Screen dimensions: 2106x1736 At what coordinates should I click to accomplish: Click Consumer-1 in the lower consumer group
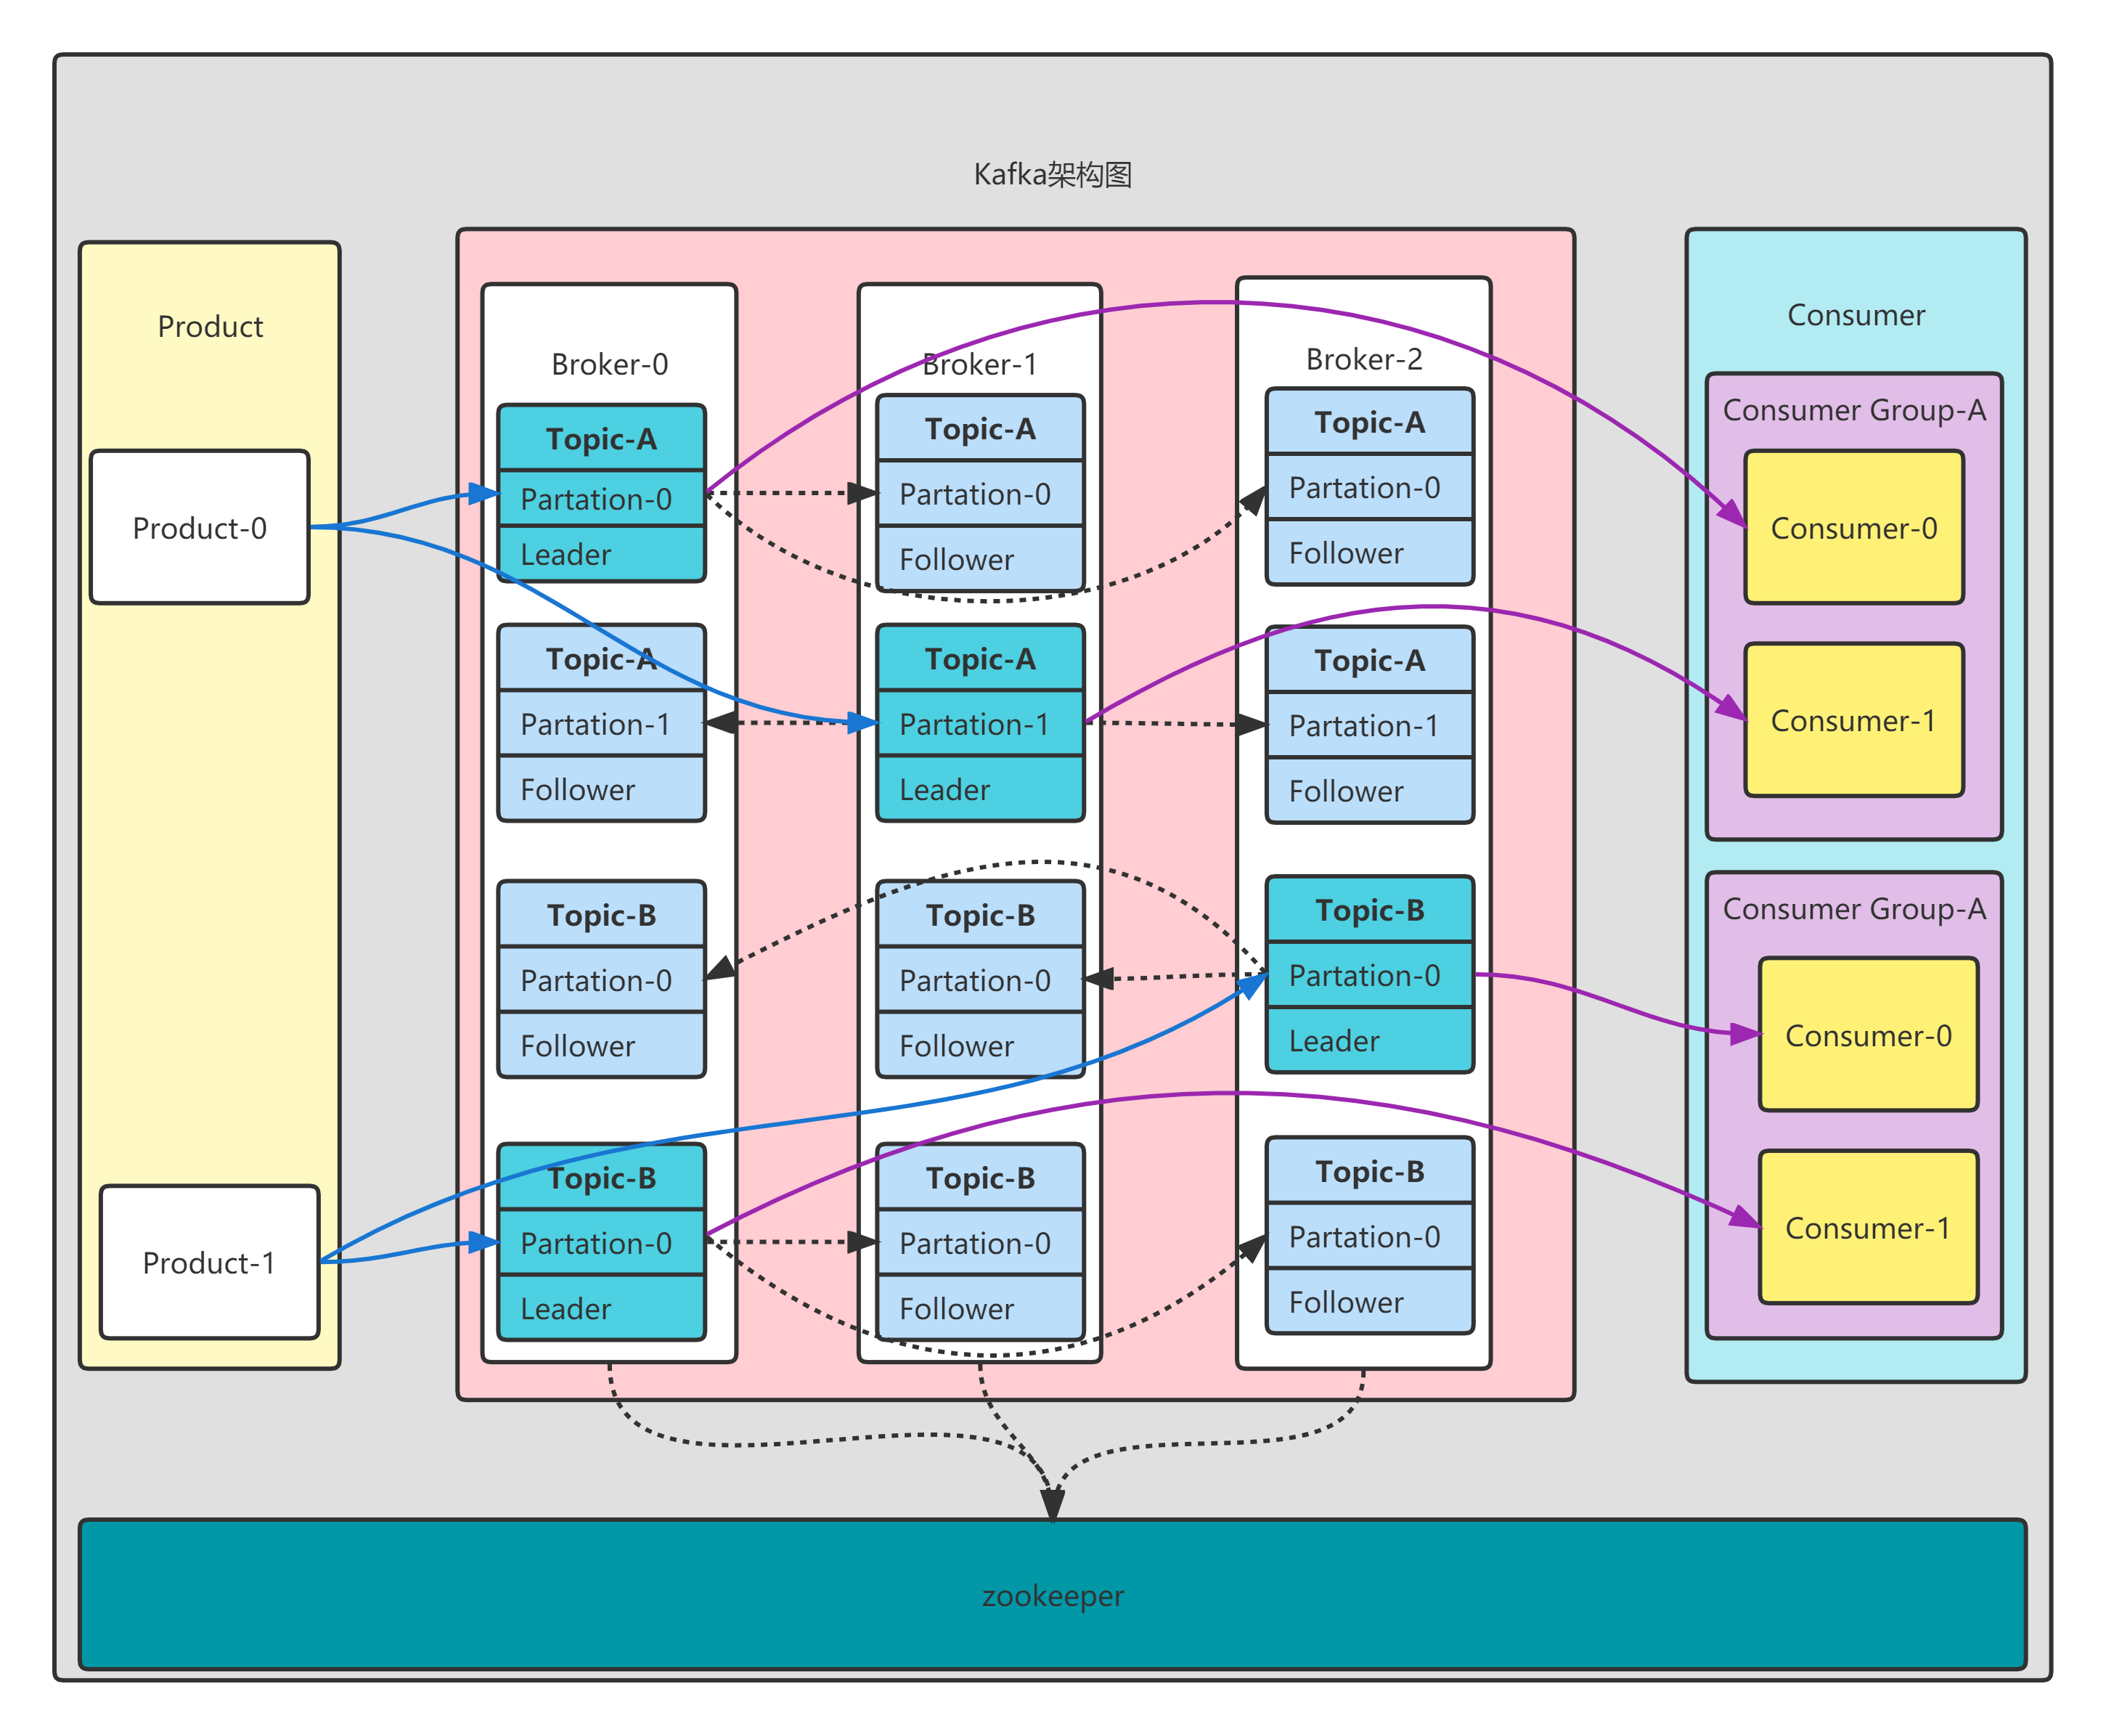click(1868, 1227)
